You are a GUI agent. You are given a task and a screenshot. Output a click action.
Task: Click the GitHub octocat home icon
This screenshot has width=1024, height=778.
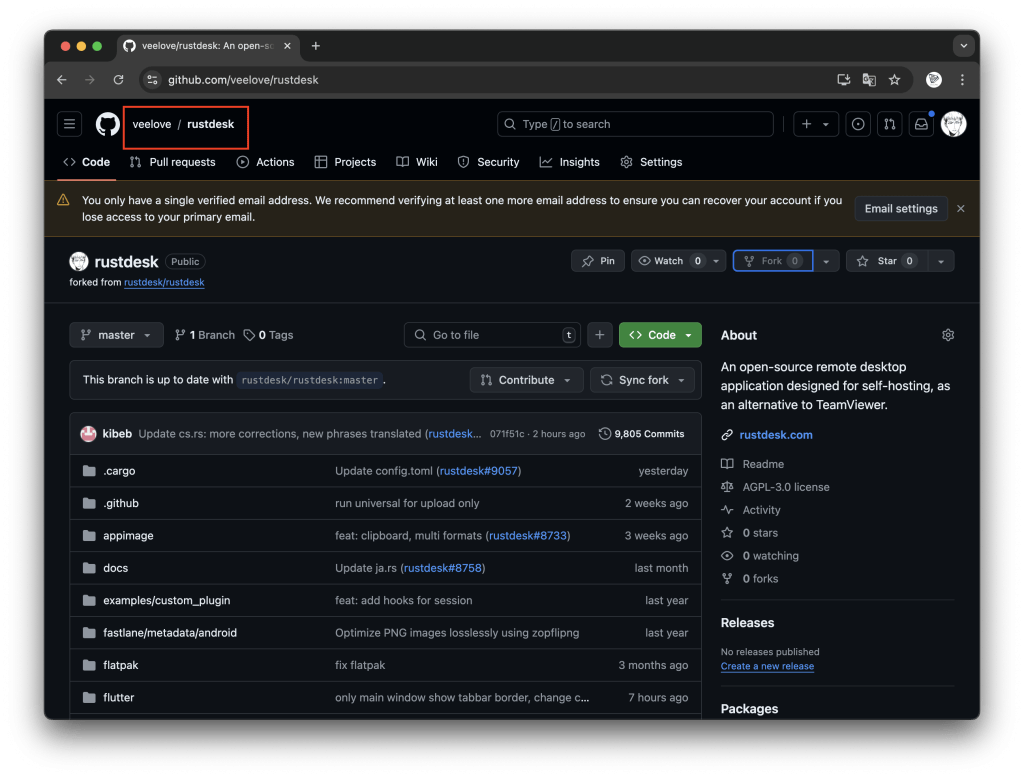(x=107, y=124)
